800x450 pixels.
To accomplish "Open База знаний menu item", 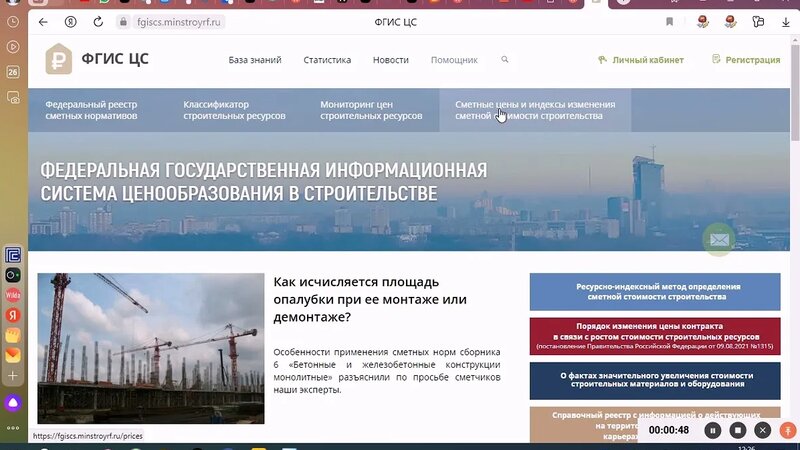I will coord(255,60).
